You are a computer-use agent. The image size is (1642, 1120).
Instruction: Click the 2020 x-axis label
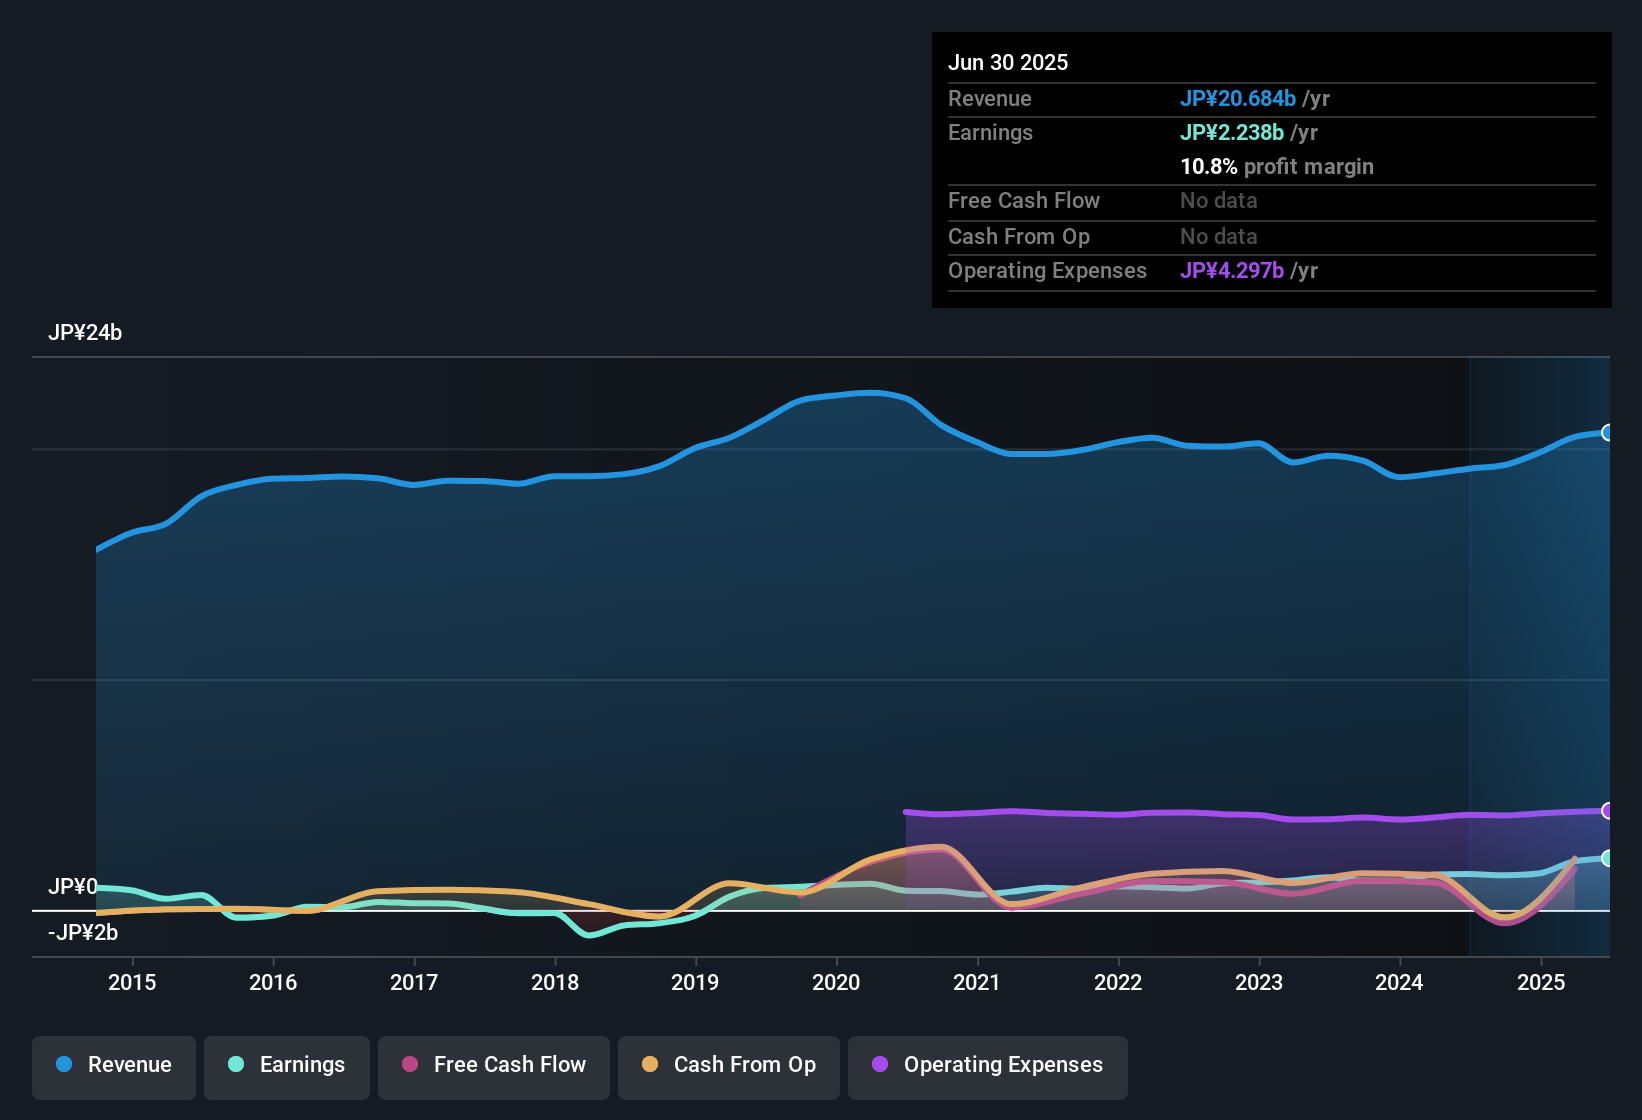[836, 982]
